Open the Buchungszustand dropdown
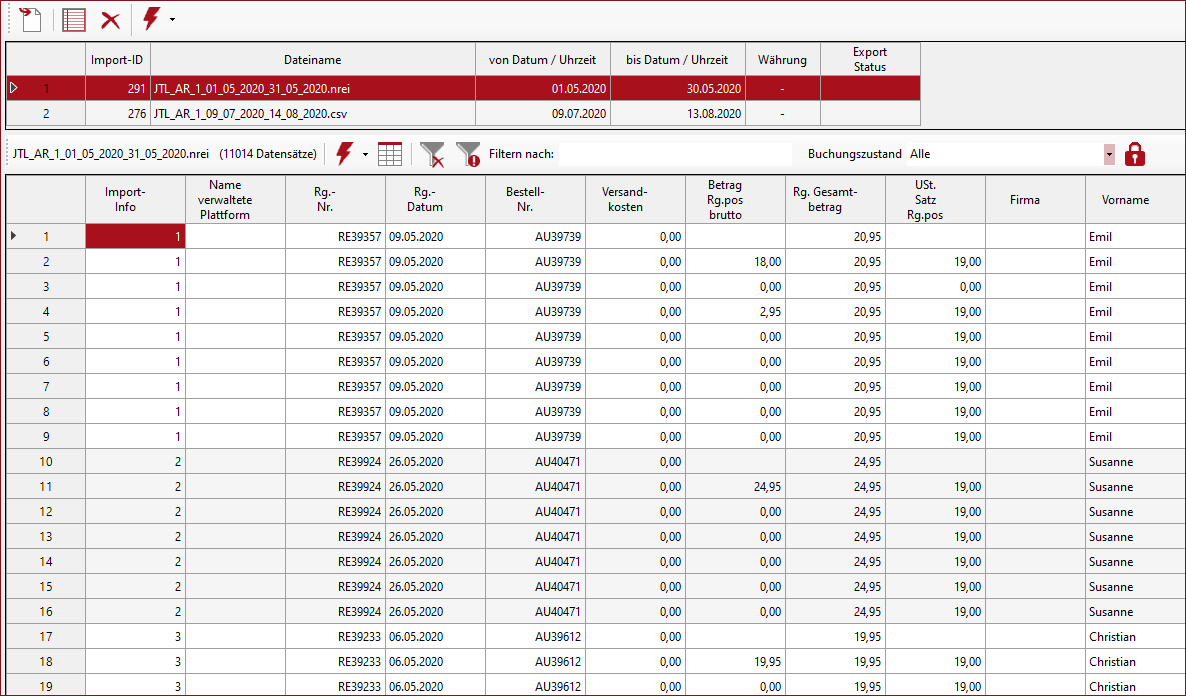 pos(1109,154)
